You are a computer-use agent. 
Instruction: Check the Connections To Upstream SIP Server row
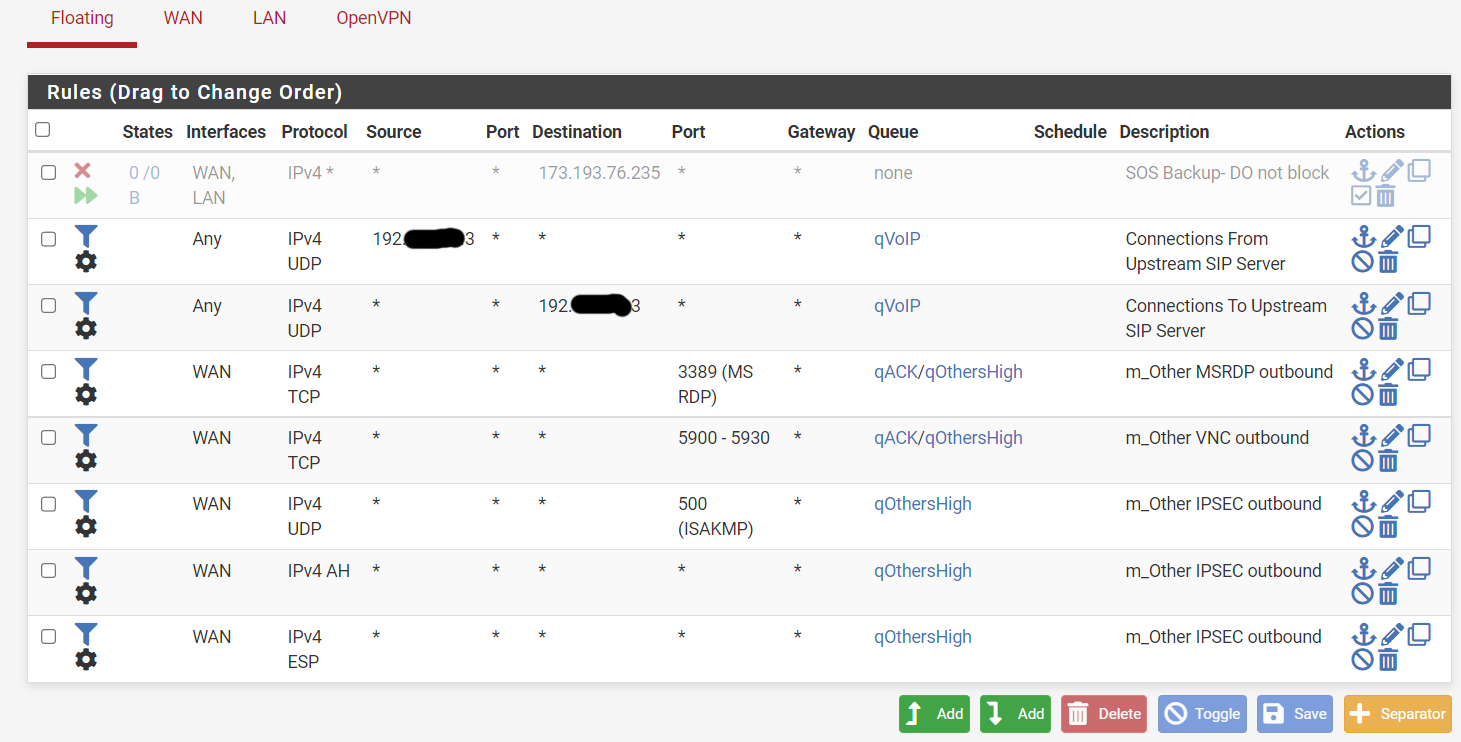[x=48, y=305]
